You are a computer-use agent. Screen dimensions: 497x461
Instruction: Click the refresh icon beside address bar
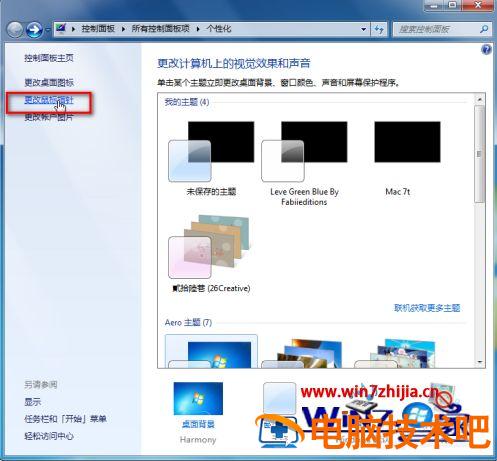click(379, 29)
